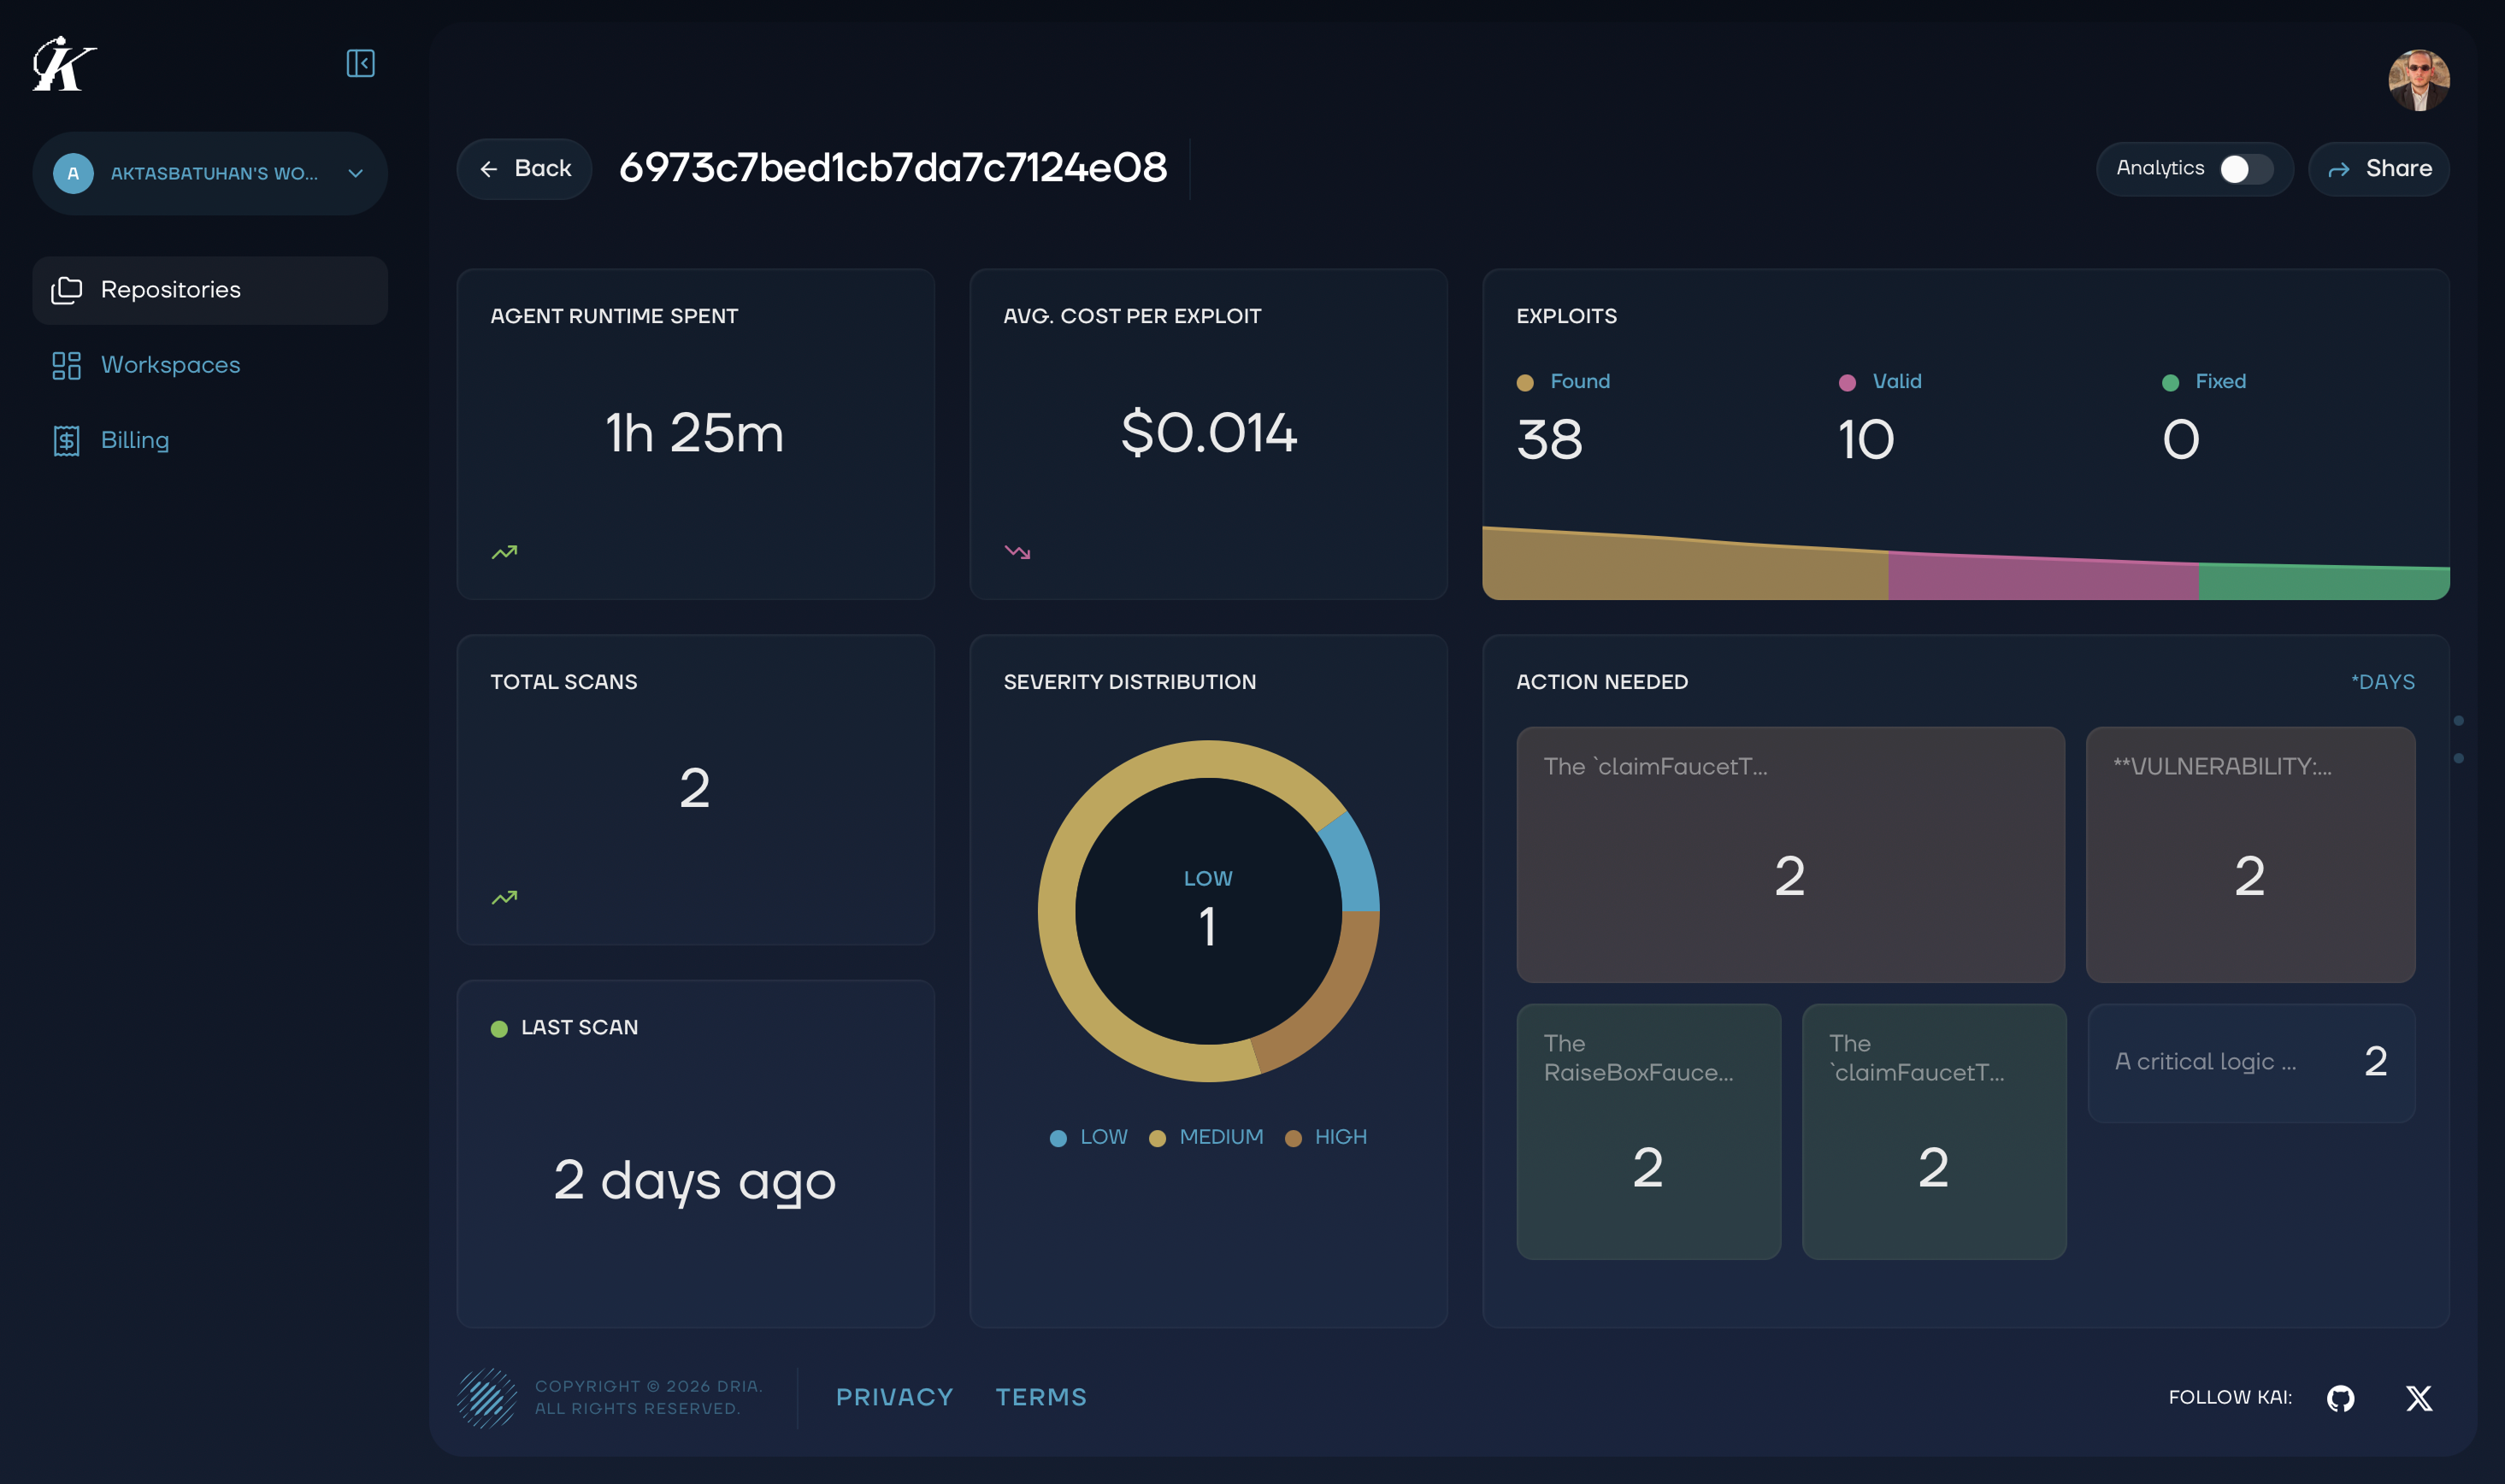Toggle the LOW legend under severity distribution

(1090, 1137)
